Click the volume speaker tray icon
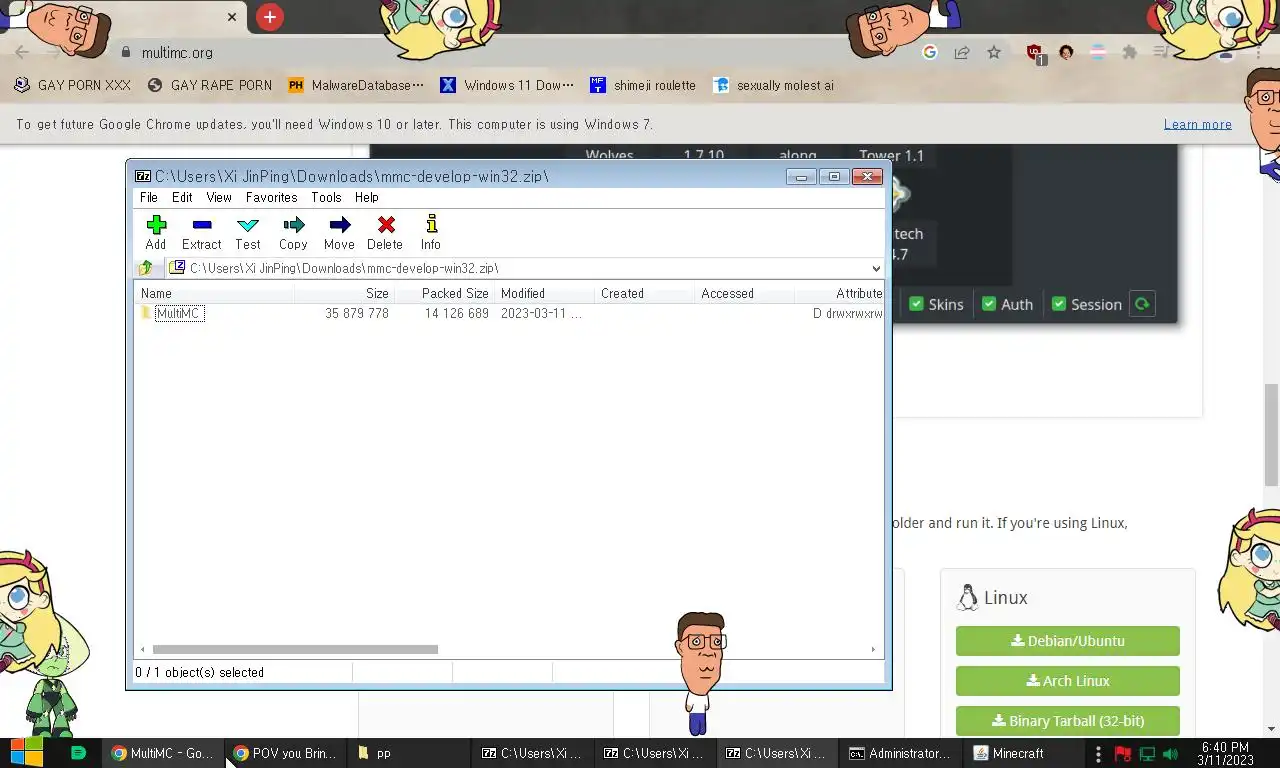 (1170, 753)
